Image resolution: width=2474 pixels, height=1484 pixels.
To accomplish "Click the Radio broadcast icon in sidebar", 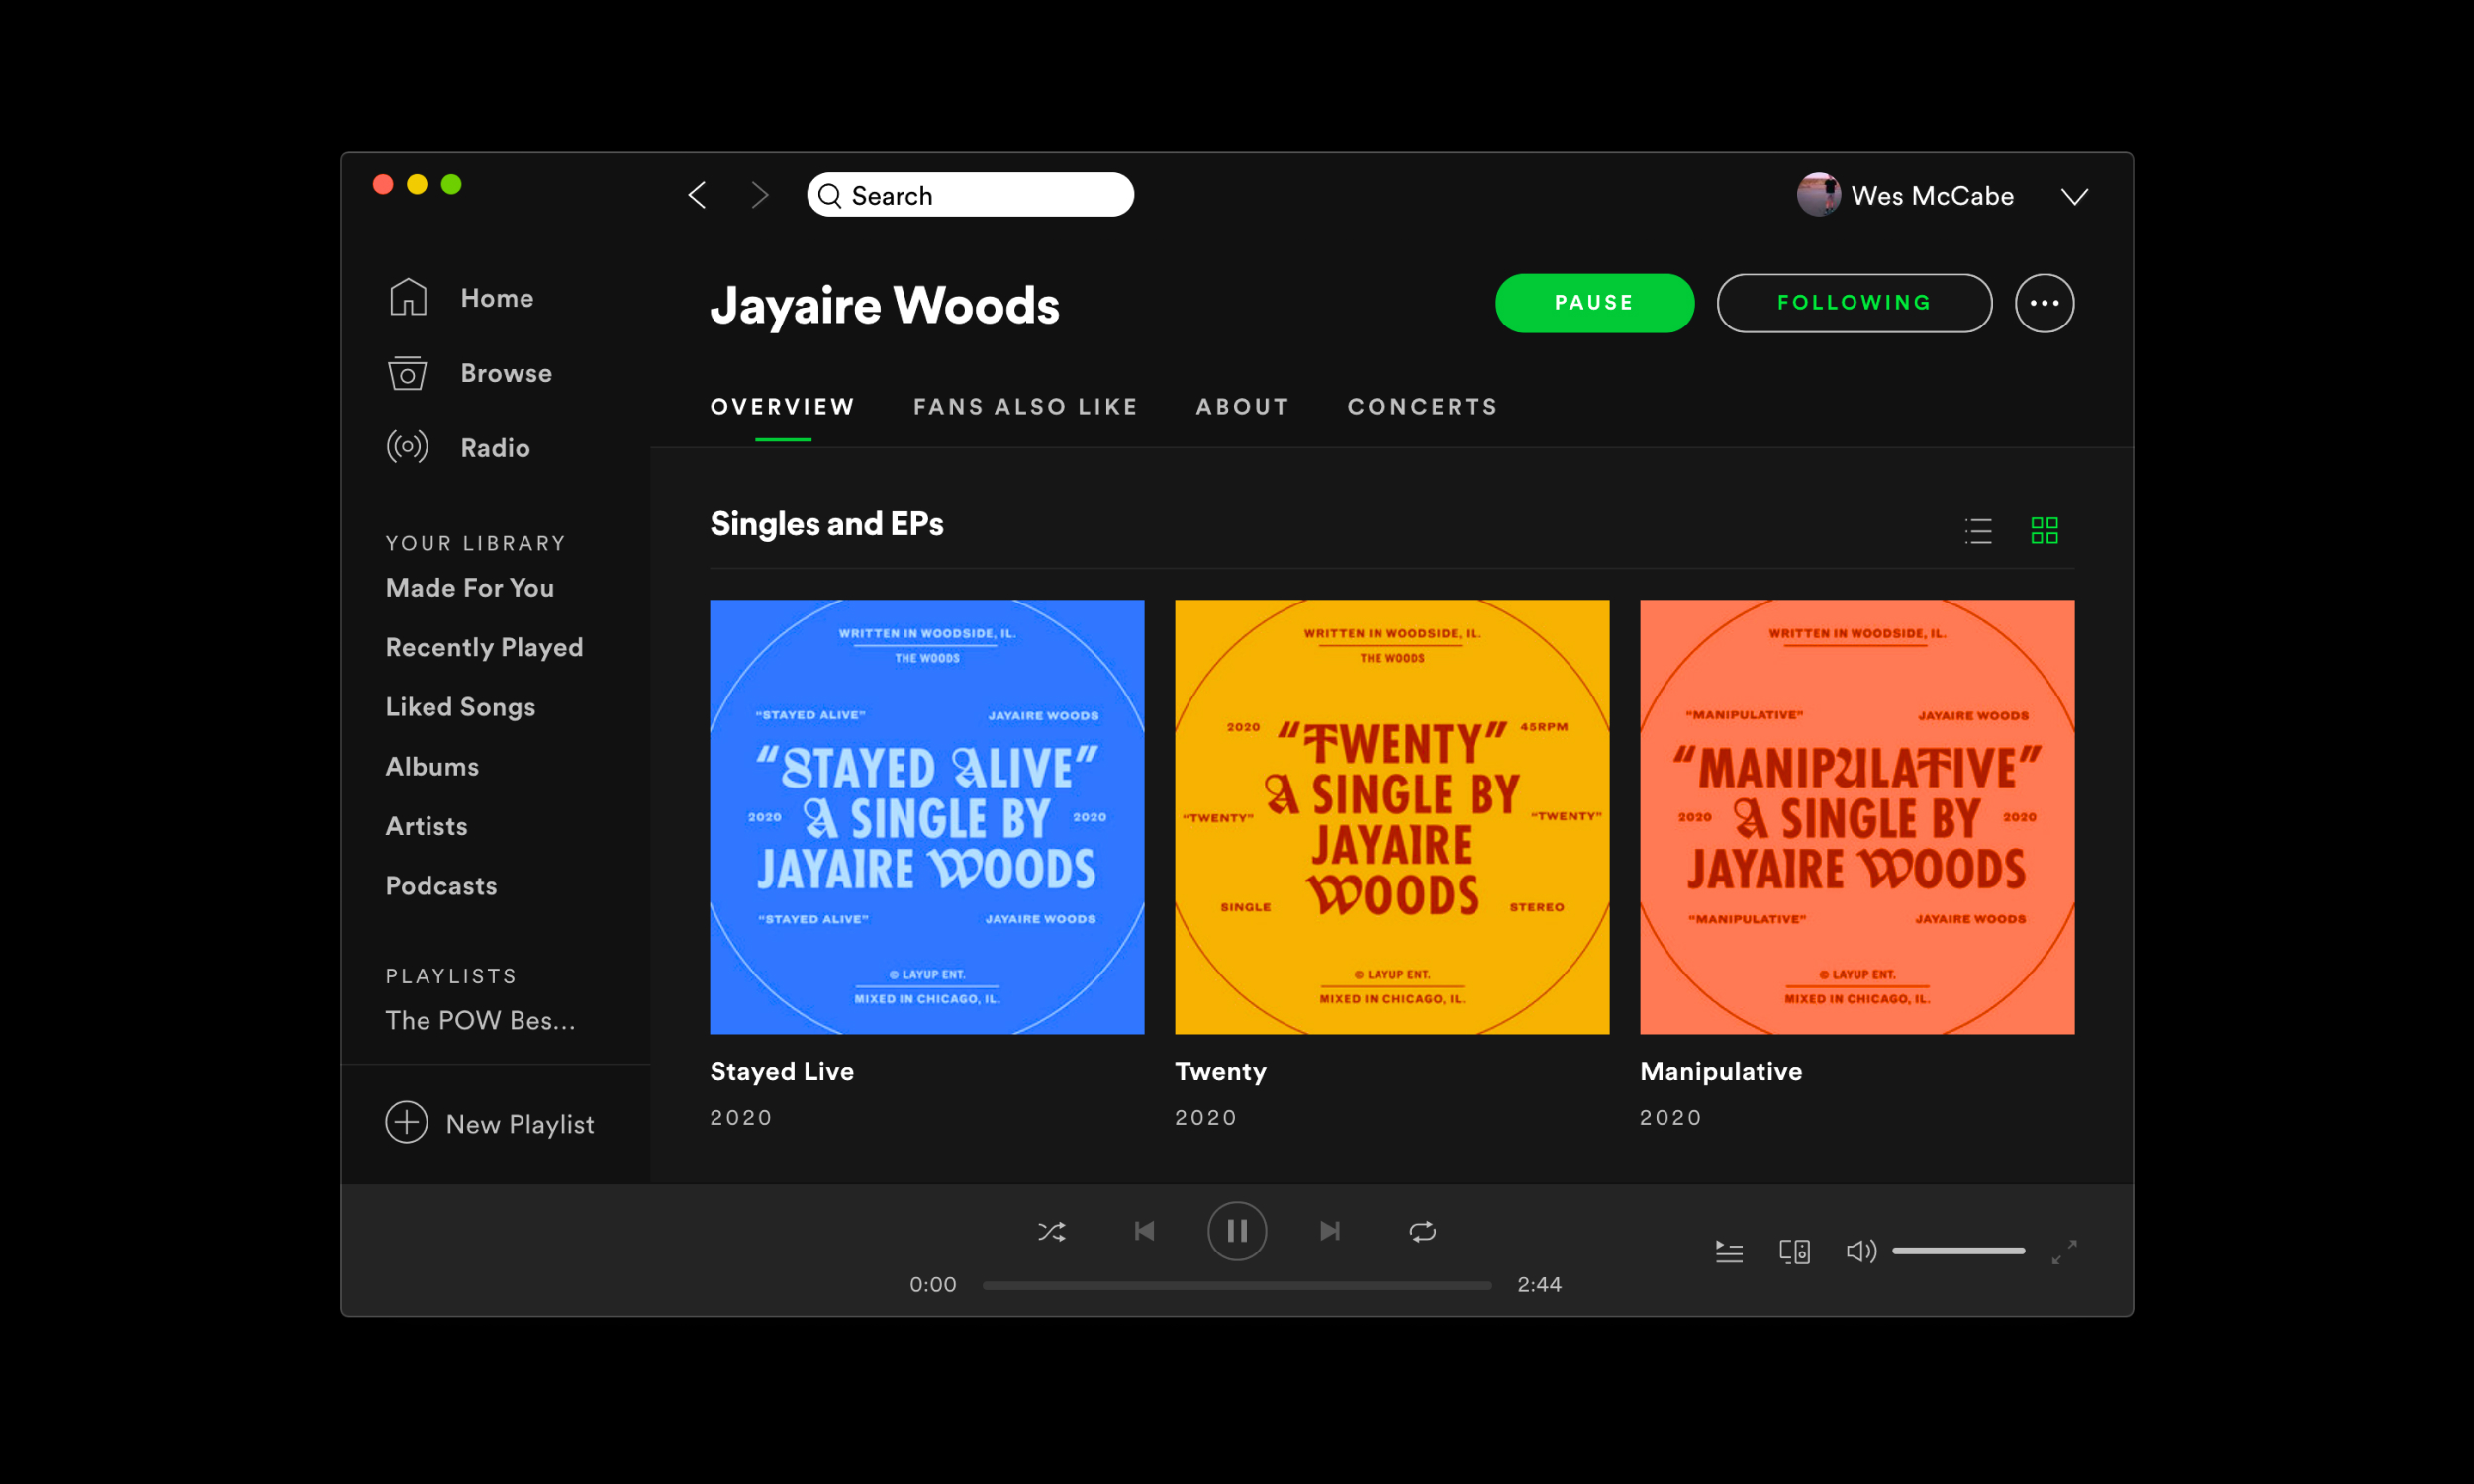I will 408,446.
